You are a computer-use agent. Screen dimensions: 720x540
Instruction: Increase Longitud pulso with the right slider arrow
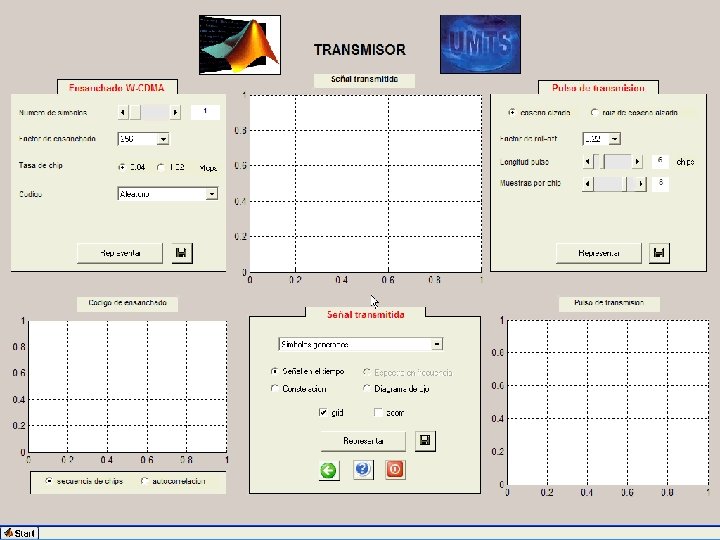(x=637, y=162)
